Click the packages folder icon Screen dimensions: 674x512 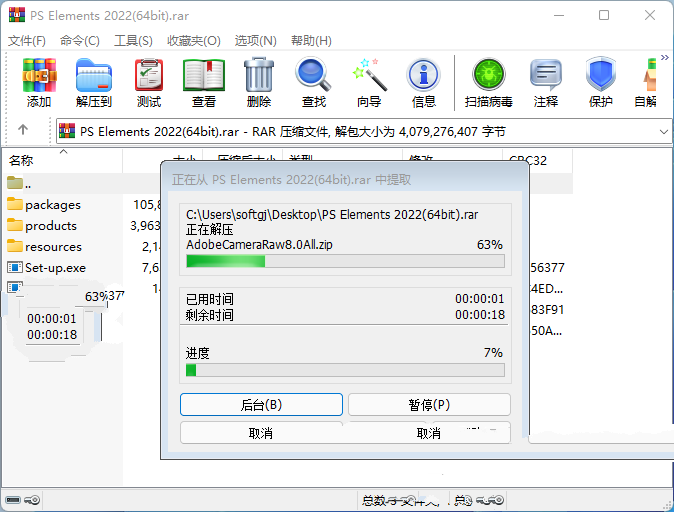tap(15, 204)
